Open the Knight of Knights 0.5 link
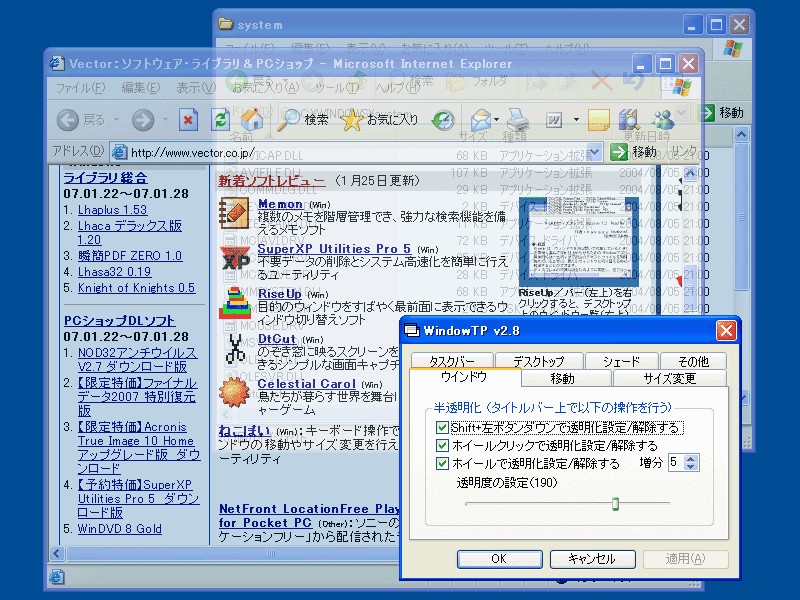800x600 pixels. click(136, 288)
